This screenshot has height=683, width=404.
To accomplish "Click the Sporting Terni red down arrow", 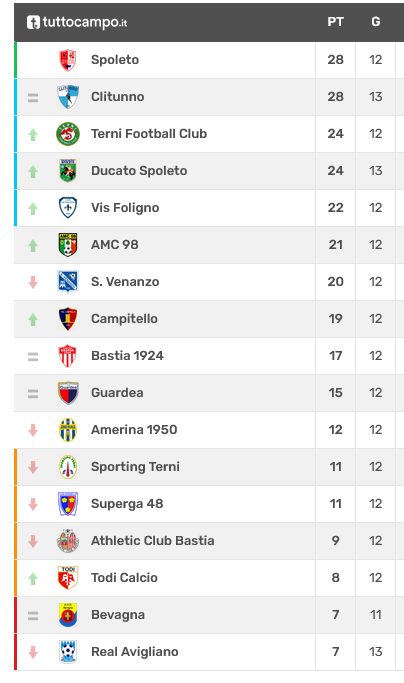I will [x=33, y=467].
